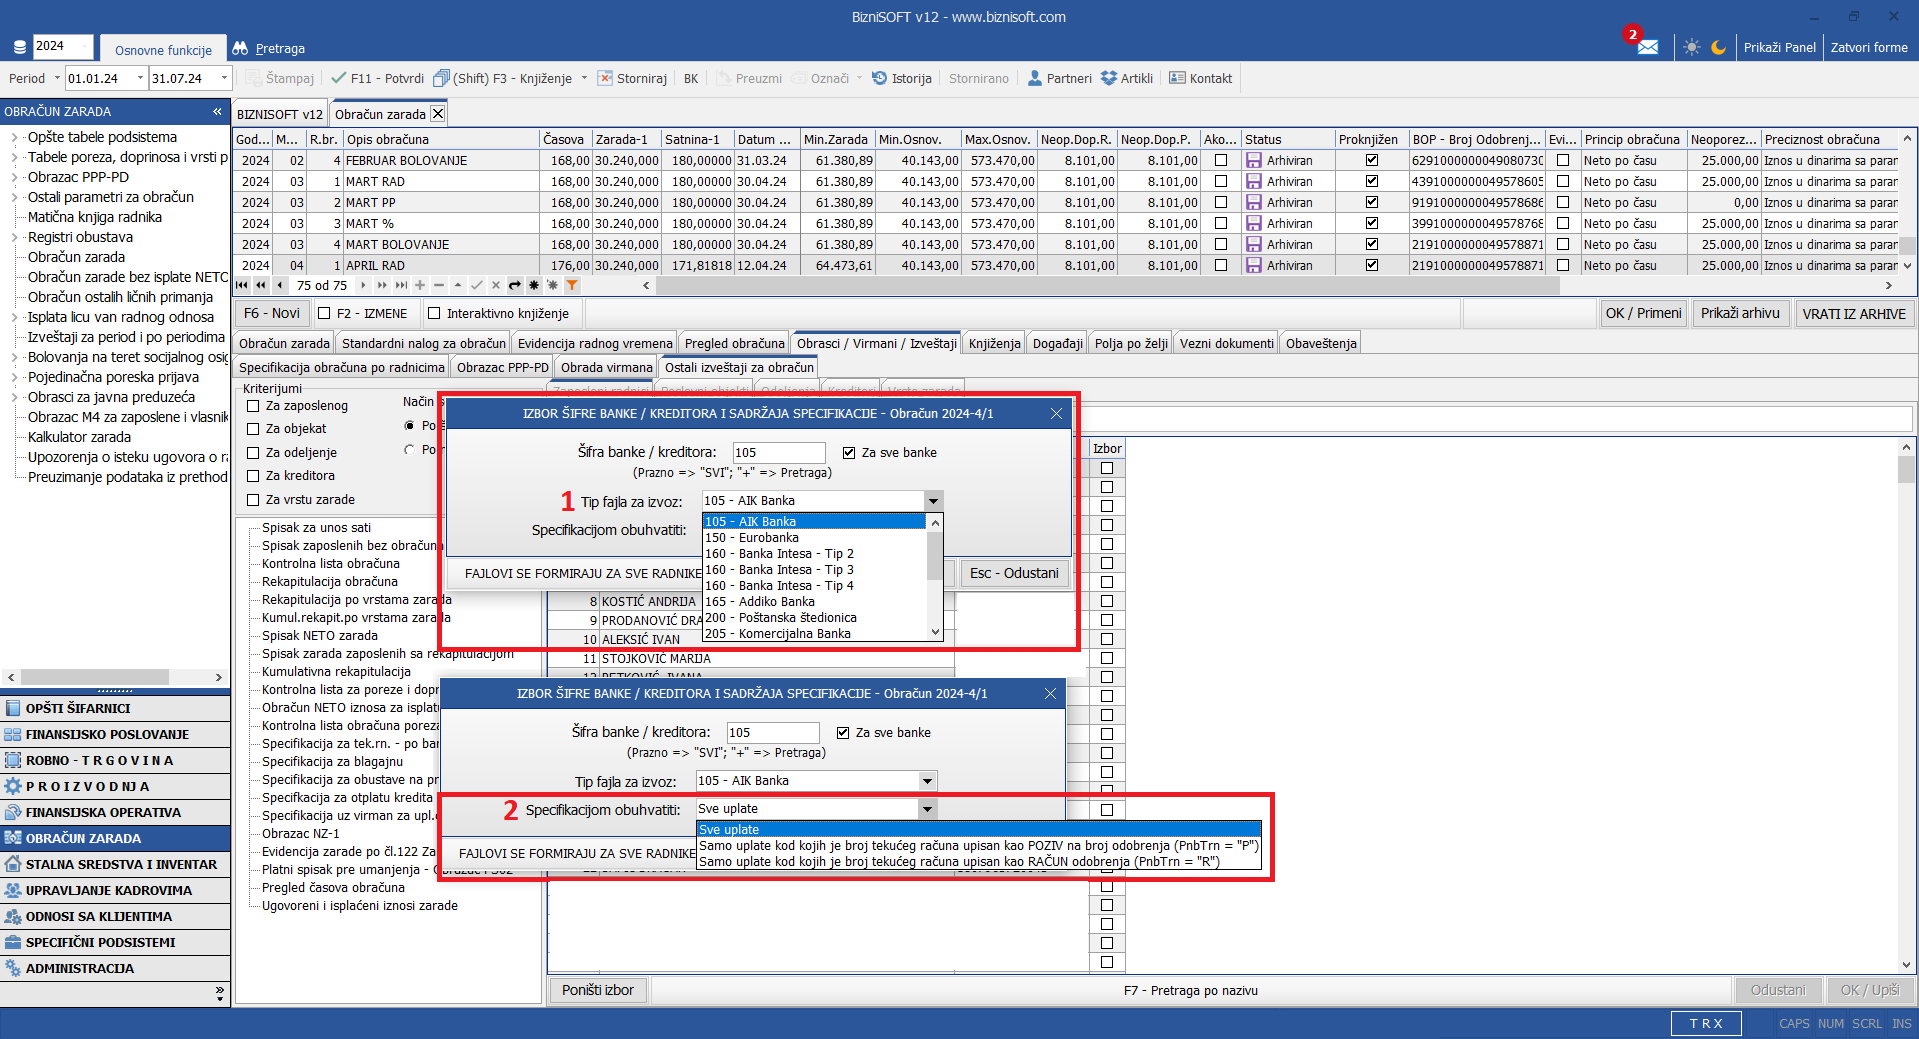Collapse the OBRAČUN ZARADA side panel
This screenshot has width=1919, height=1039.
pos(217,111)
